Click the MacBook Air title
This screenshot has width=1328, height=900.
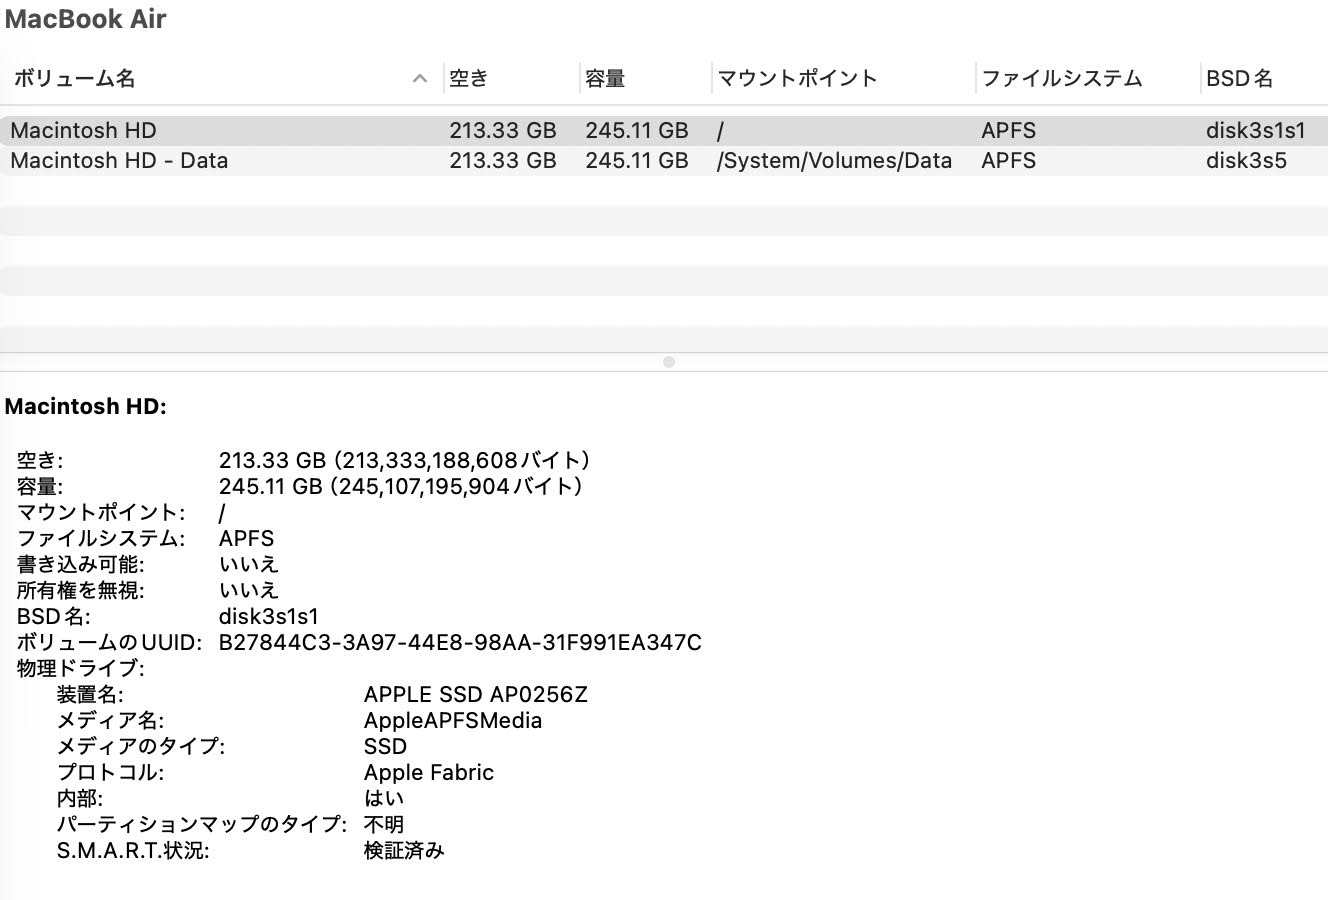(86, 18)
